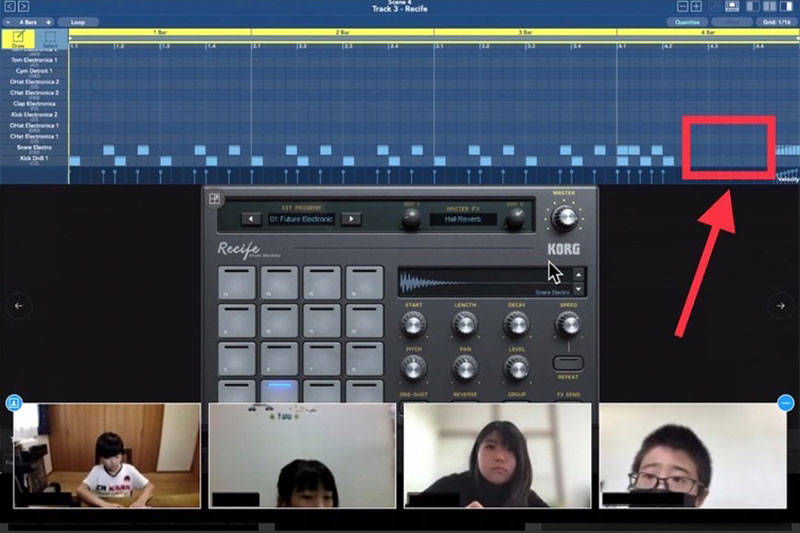Show the keyboard layout view icon
This screenshot has height=533, width=800.
(x=732, y=6)
